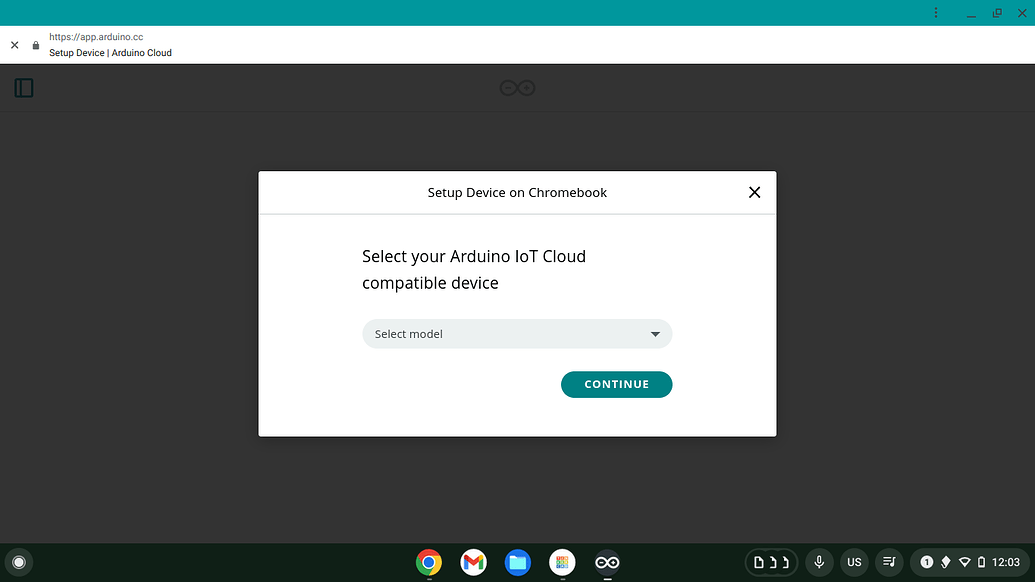Open the Select model dropdown
This screenshot has height=582, width=1035.
tap(516, 333)
